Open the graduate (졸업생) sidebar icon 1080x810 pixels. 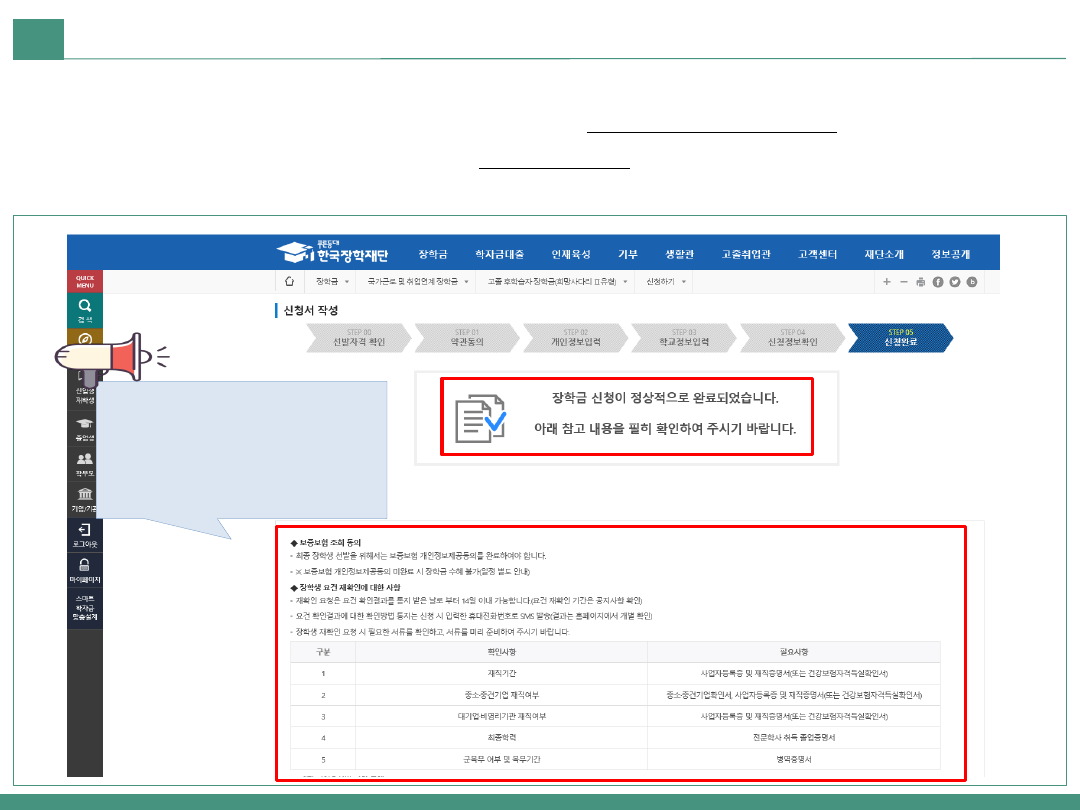pyautogui.click(x=85, y=428)
